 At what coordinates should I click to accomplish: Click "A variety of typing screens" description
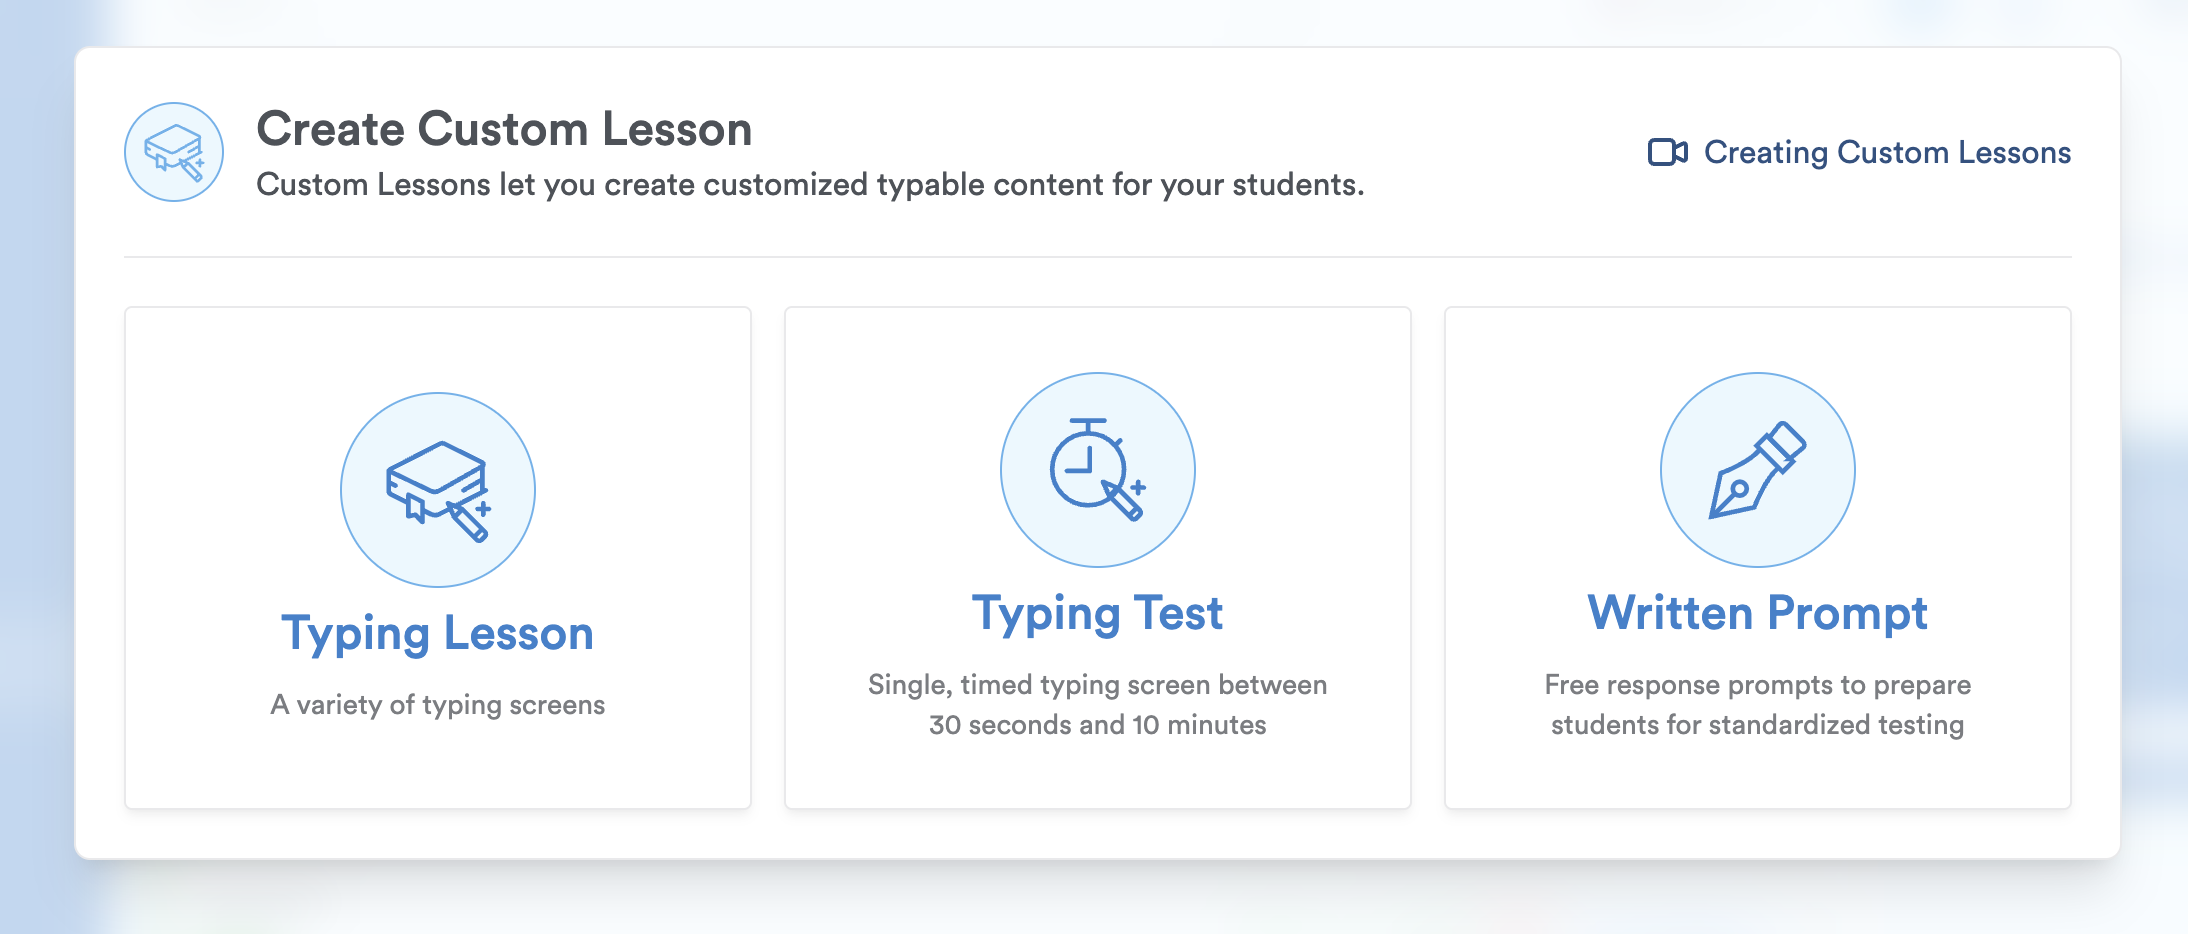coord(437,705)
